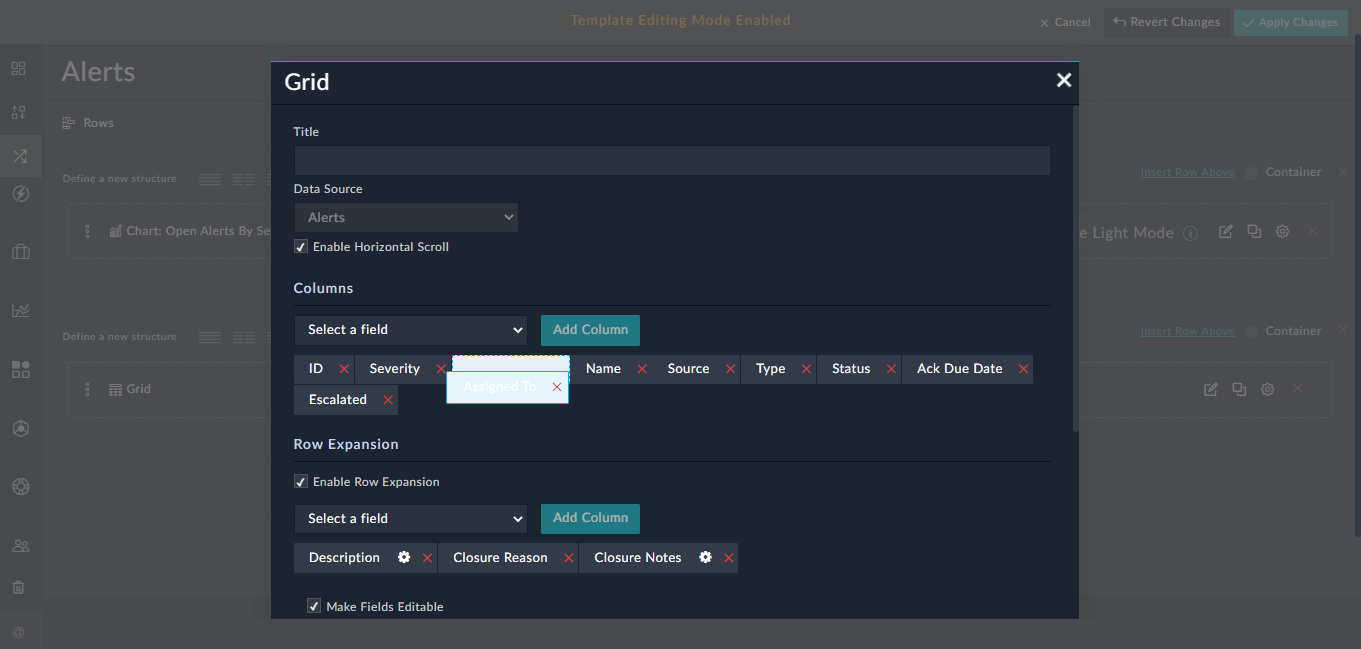
Task: Check the Container box for the first row
Action: pos(1251,173)
